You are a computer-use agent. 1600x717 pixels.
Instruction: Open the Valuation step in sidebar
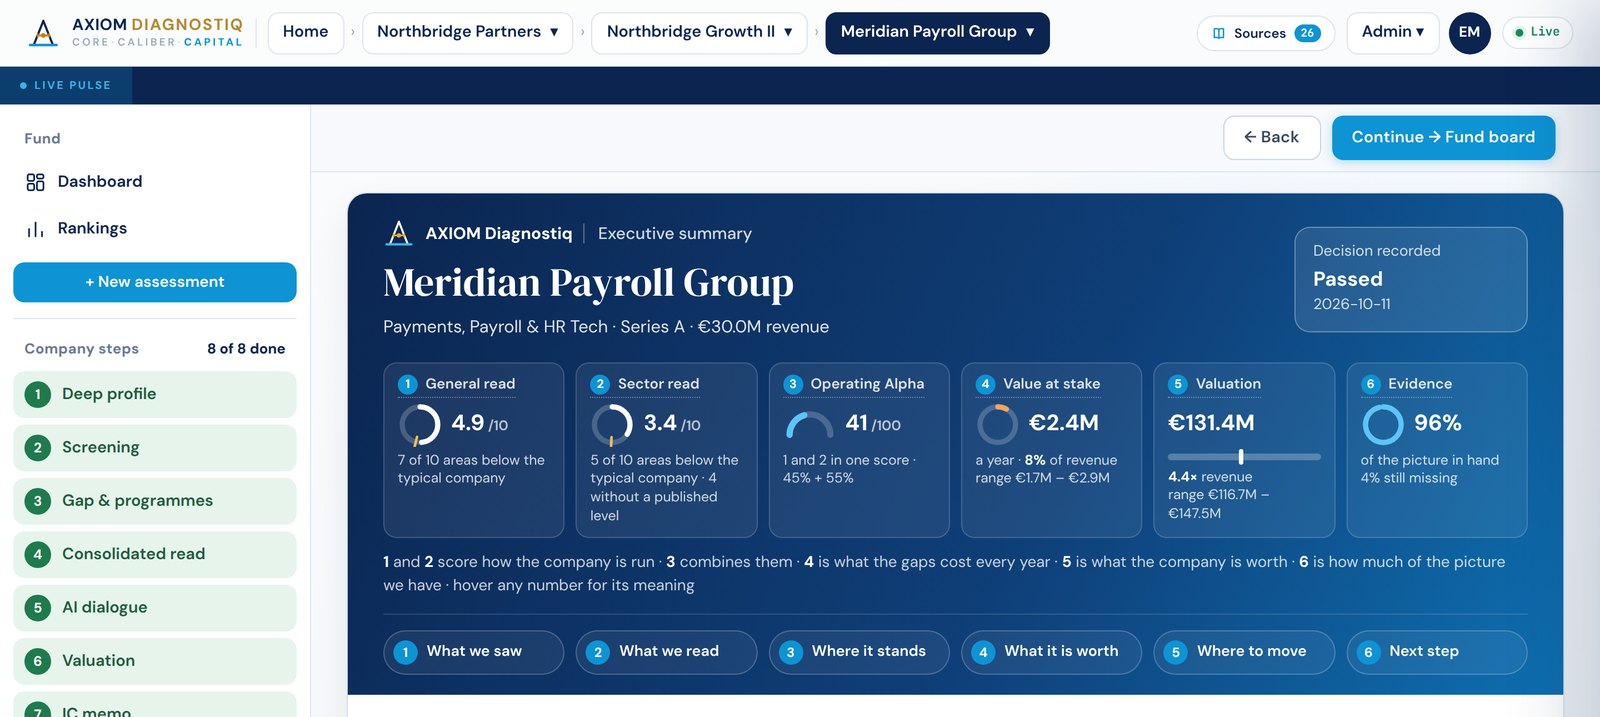point(155,661)
